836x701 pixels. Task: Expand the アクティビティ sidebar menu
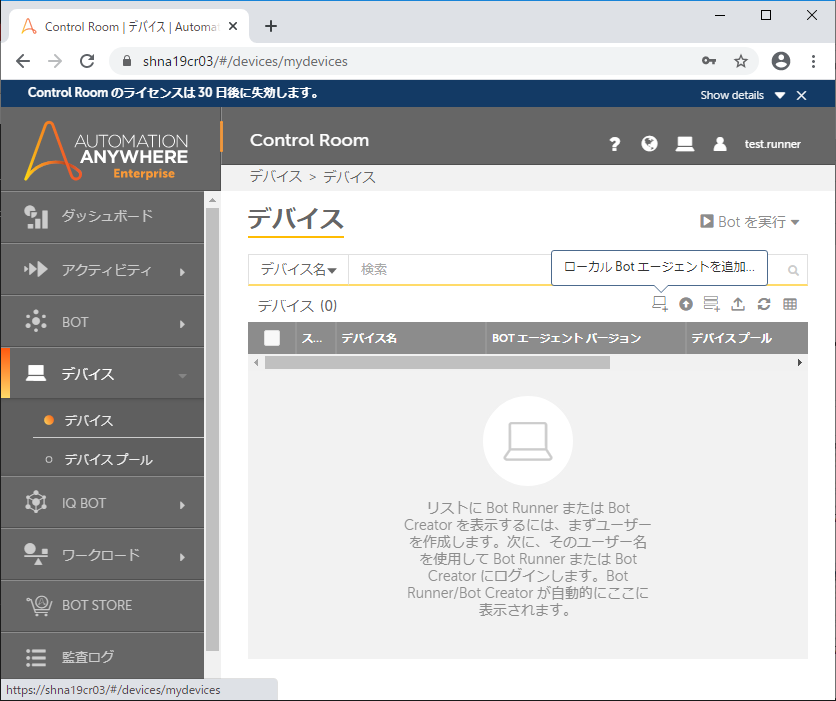point(102,270)
